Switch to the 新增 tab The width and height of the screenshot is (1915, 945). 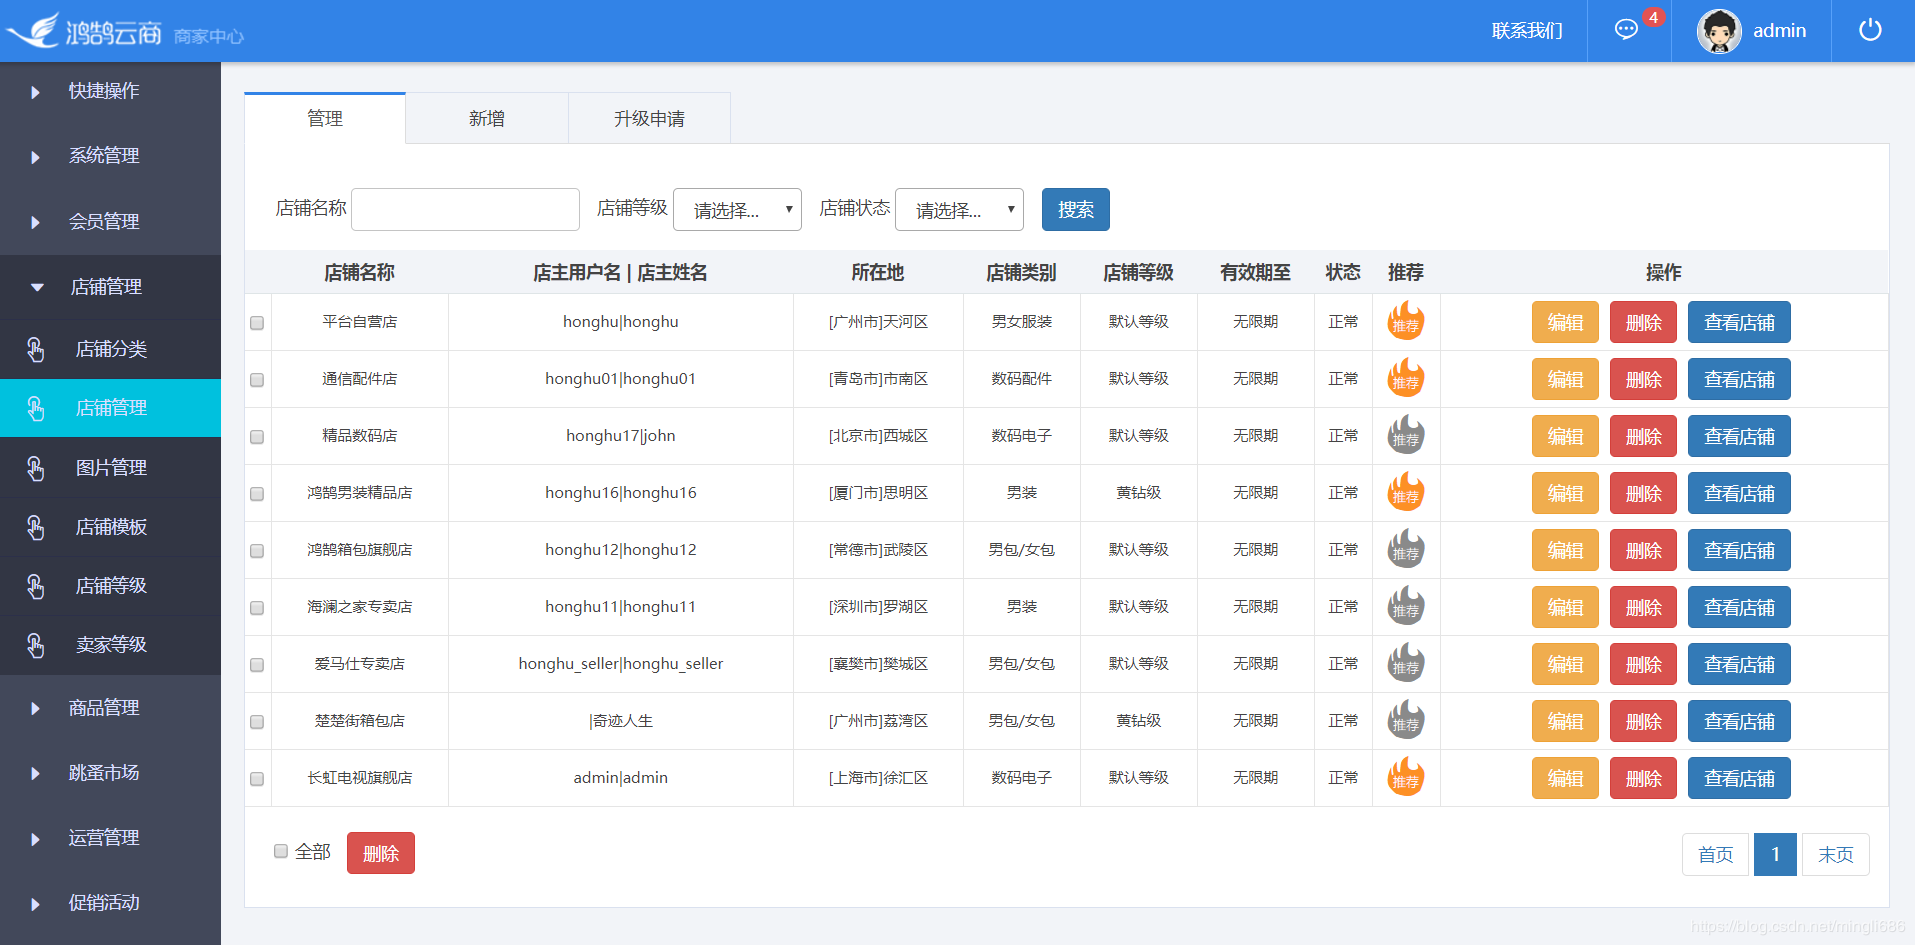[486, 117]
